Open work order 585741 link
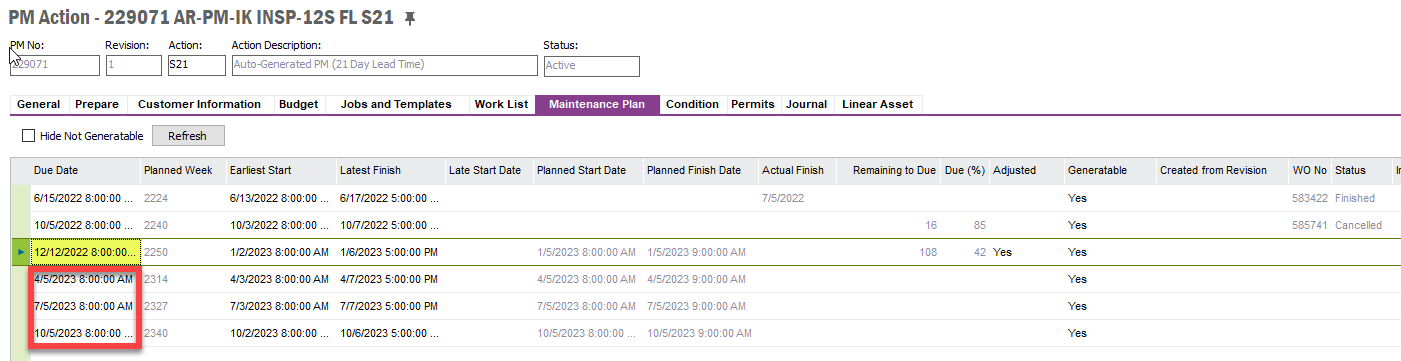The image size is (1401, 361). click(1309, 225)
